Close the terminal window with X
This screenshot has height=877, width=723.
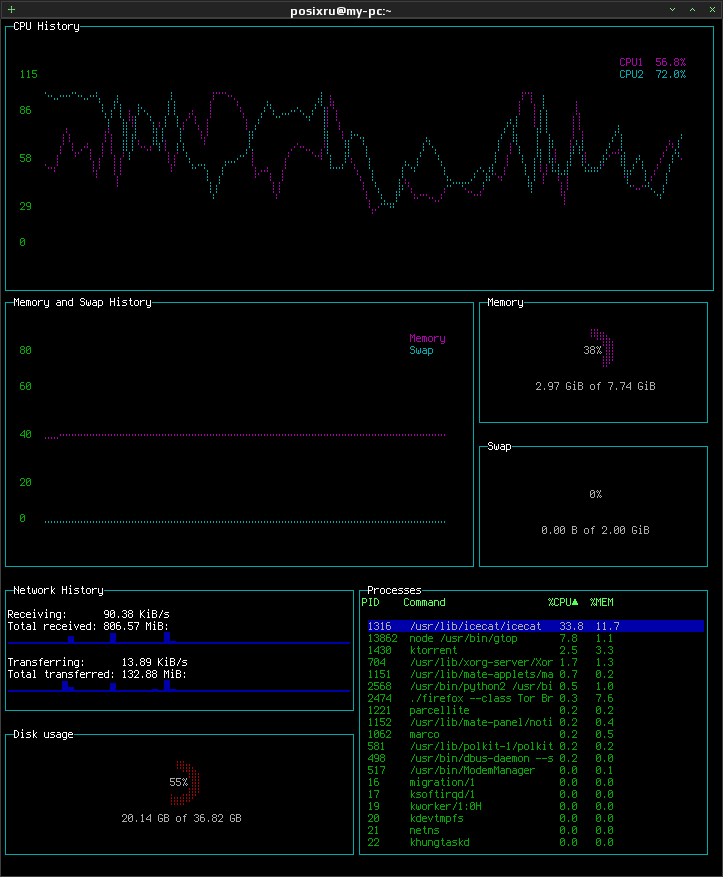(x=712, y=10)
